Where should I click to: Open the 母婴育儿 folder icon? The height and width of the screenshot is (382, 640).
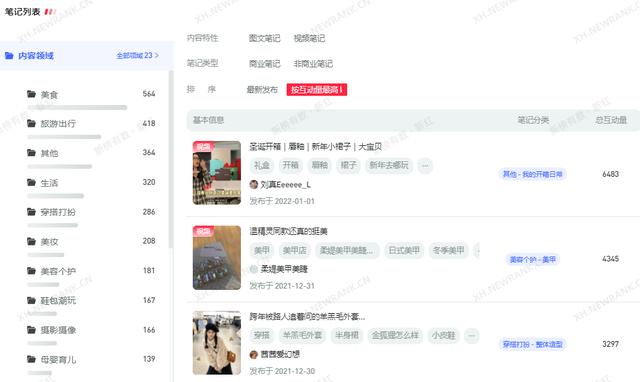[31, 359]
